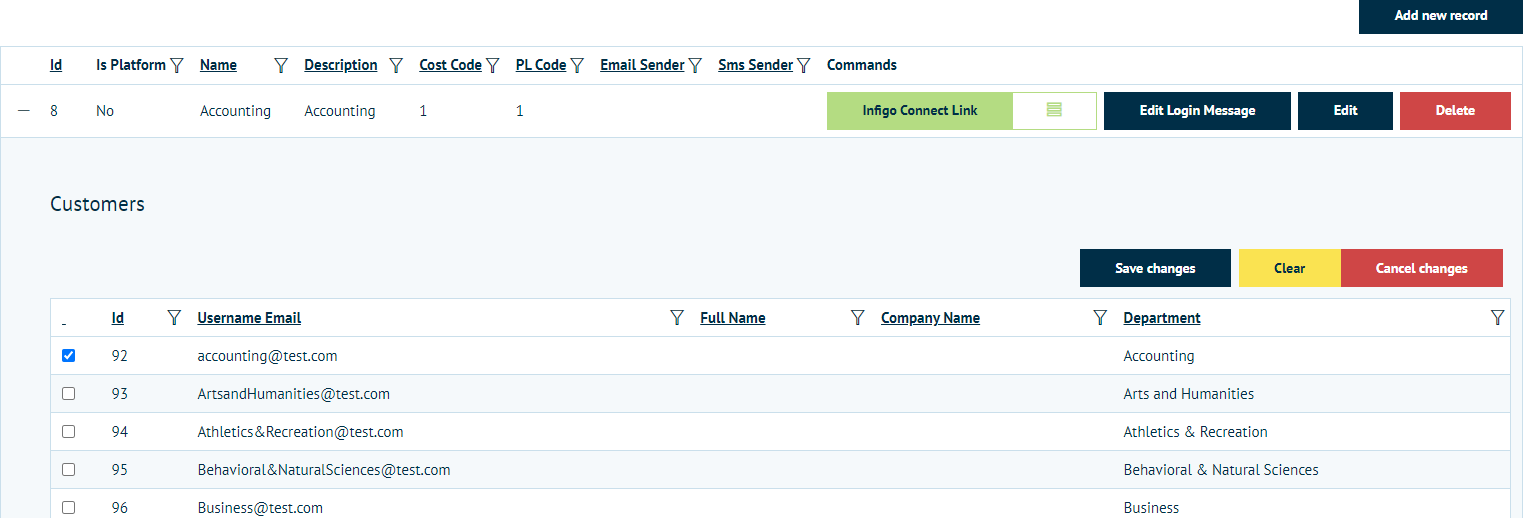Screen dimensions: 1525x518
Task: Check the box for customer 93
Action: point(68,394)
